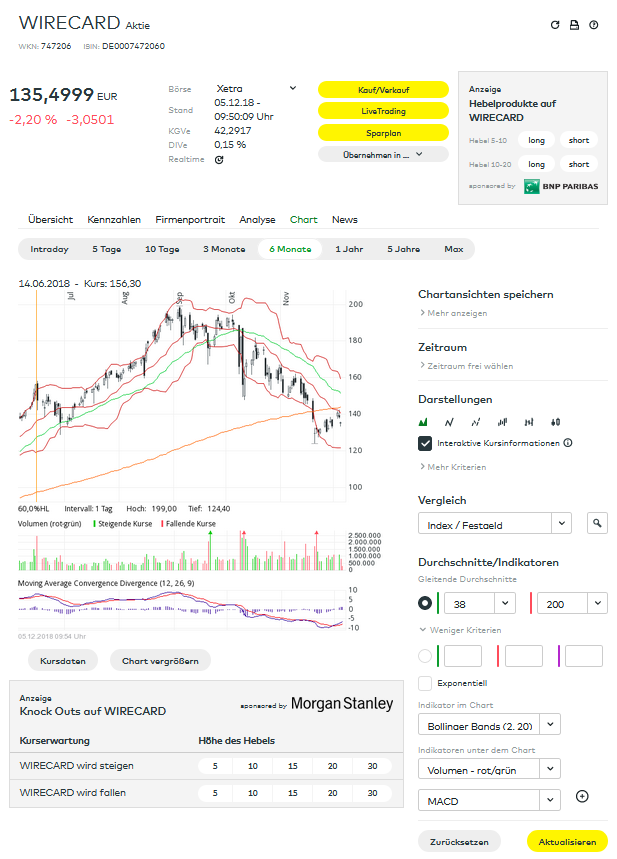
Task: Click the search magnifier next to Vergleich
Action: [x=597, y=523]
